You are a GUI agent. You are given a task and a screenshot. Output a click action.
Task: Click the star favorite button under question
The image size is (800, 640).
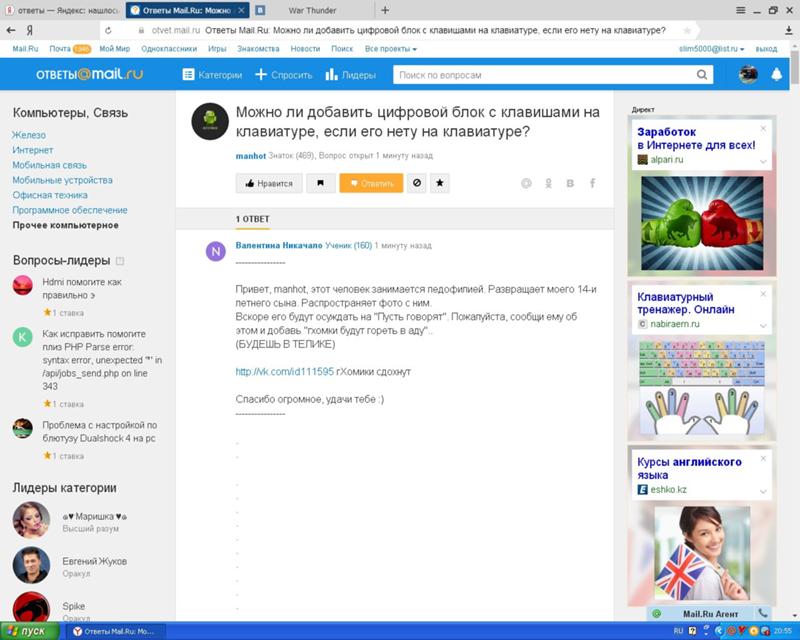point(440,183)
